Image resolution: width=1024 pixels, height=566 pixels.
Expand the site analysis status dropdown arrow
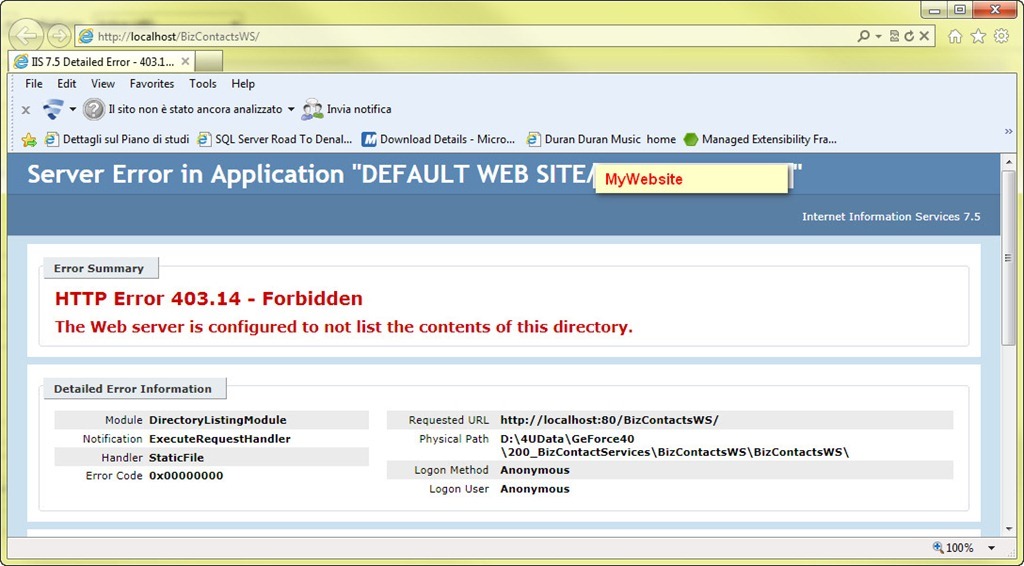[x=291, y=109]
